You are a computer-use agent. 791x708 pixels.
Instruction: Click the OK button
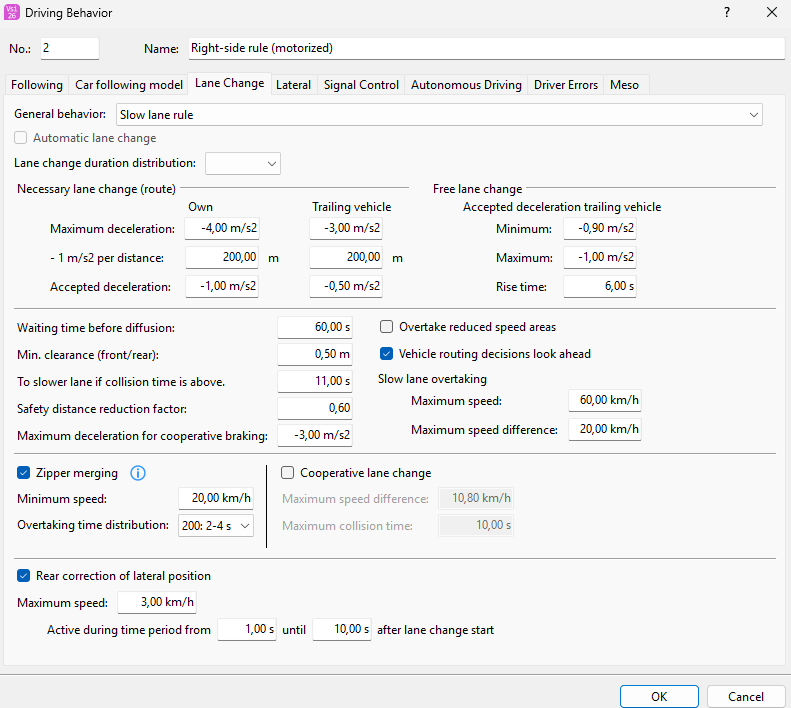tap(658, 696)
